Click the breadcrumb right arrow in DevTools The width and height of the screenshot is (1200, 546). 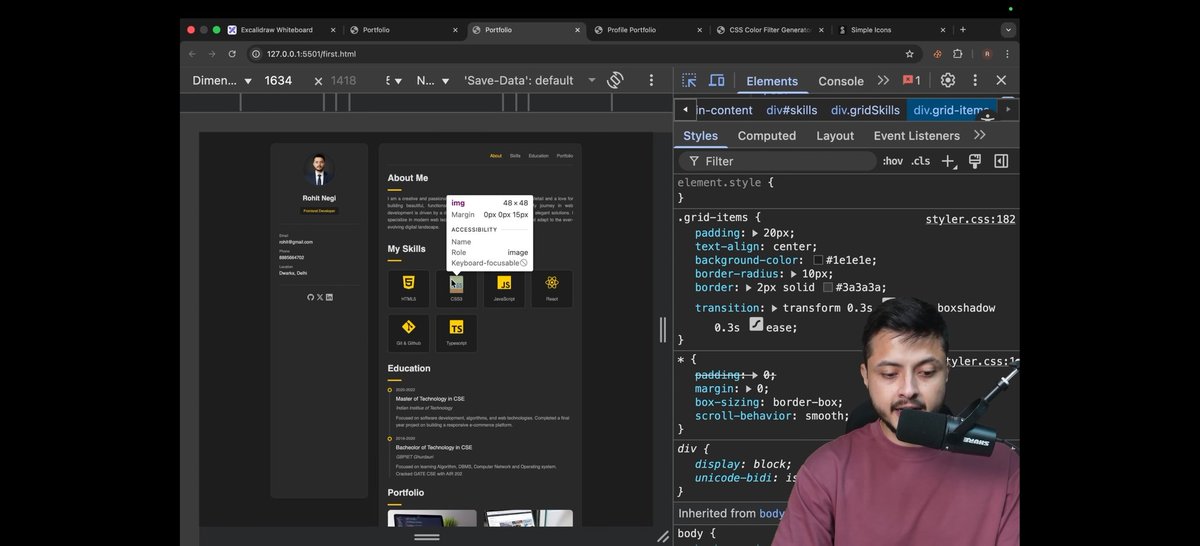(x=1008, y=110)
